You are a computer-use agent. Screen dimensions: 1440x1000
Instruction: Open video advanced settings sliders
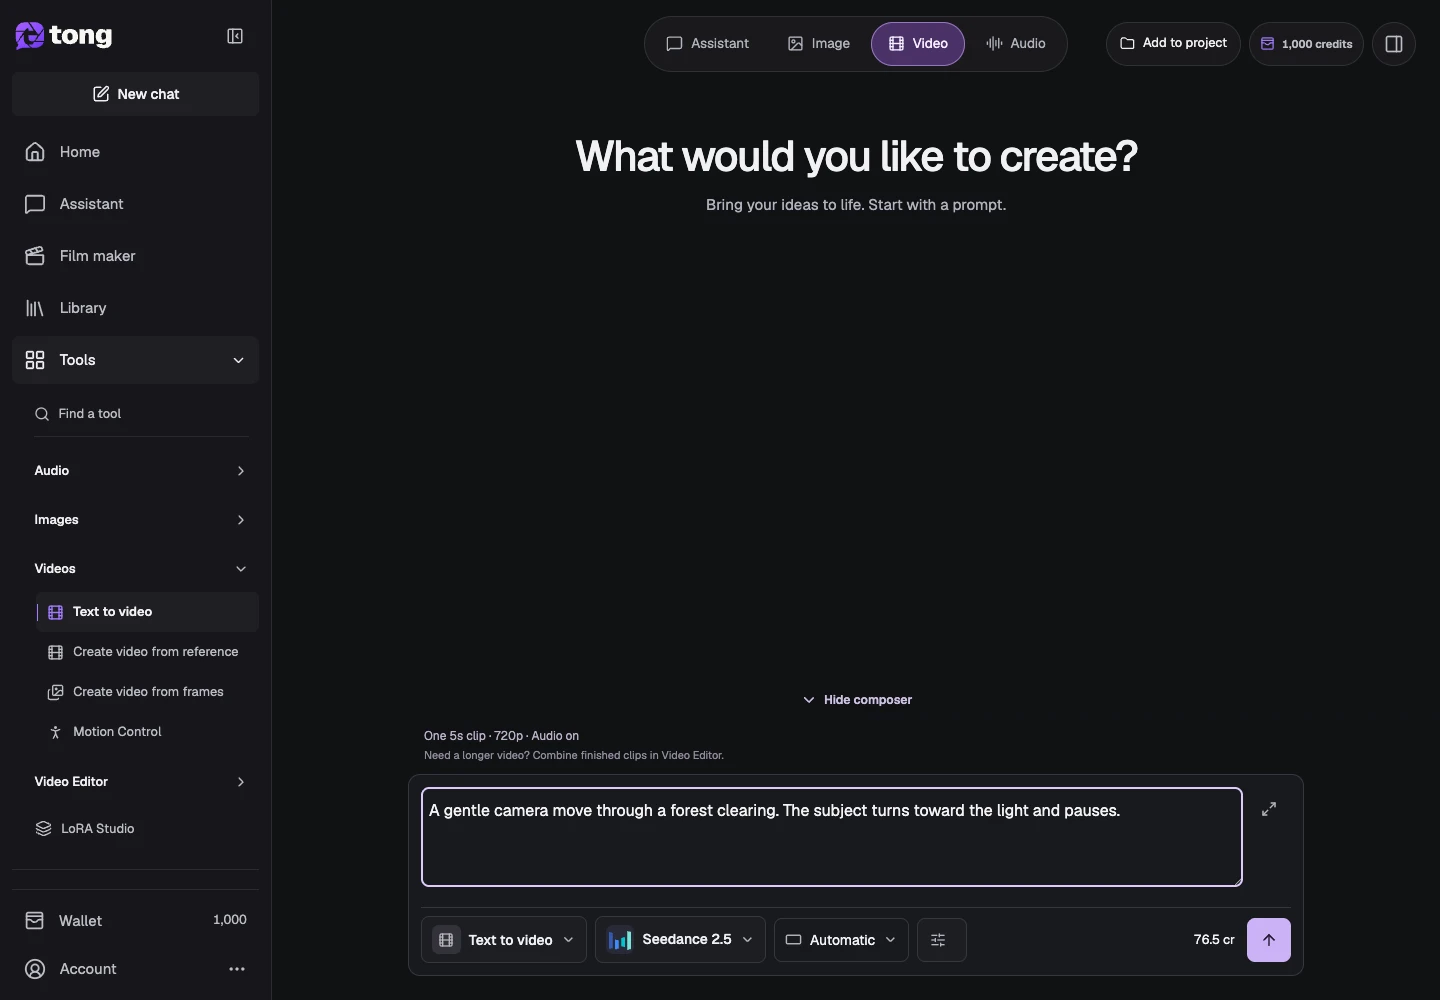point(941,940)
